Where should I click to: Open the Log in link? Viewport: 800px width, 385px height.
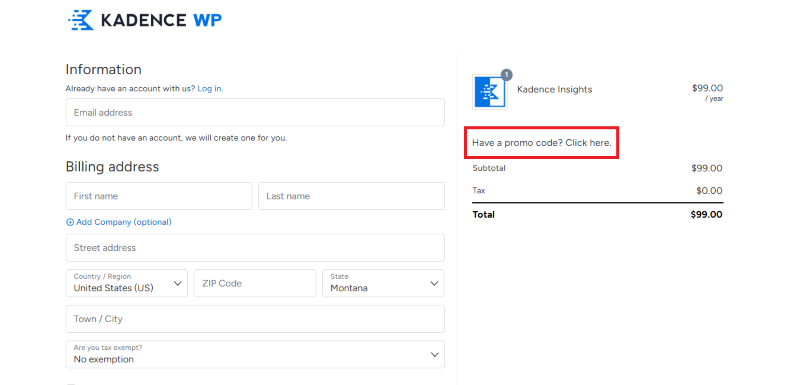(x=210, y=89)
